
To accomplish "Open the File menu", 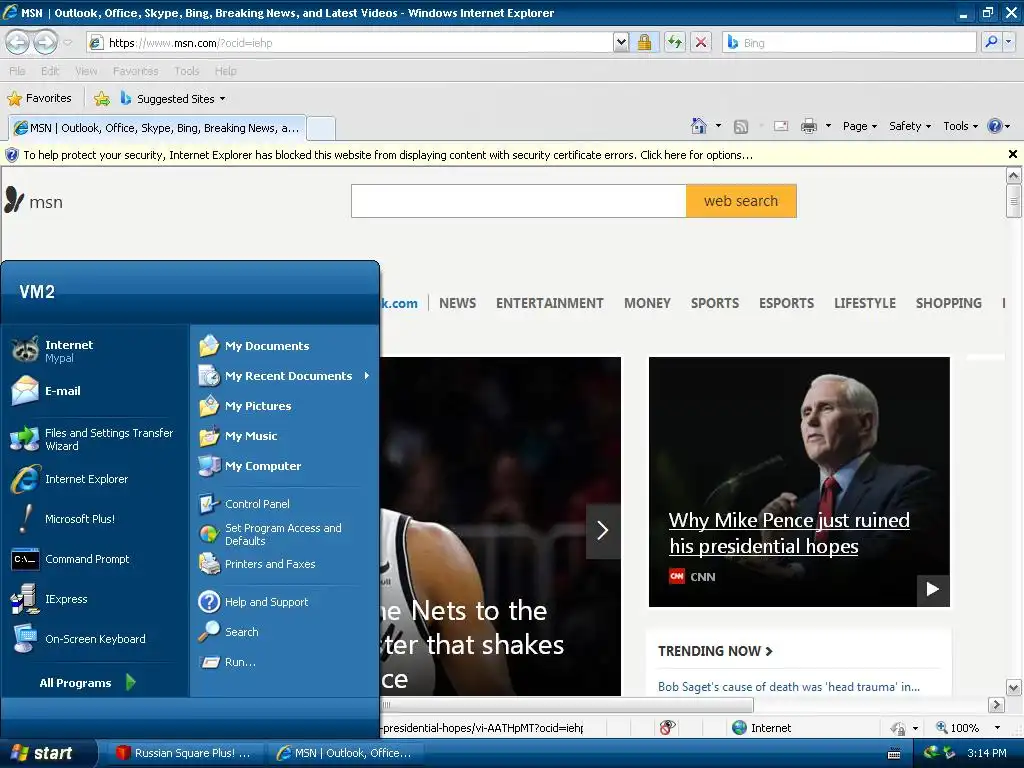I will (18, 71).
